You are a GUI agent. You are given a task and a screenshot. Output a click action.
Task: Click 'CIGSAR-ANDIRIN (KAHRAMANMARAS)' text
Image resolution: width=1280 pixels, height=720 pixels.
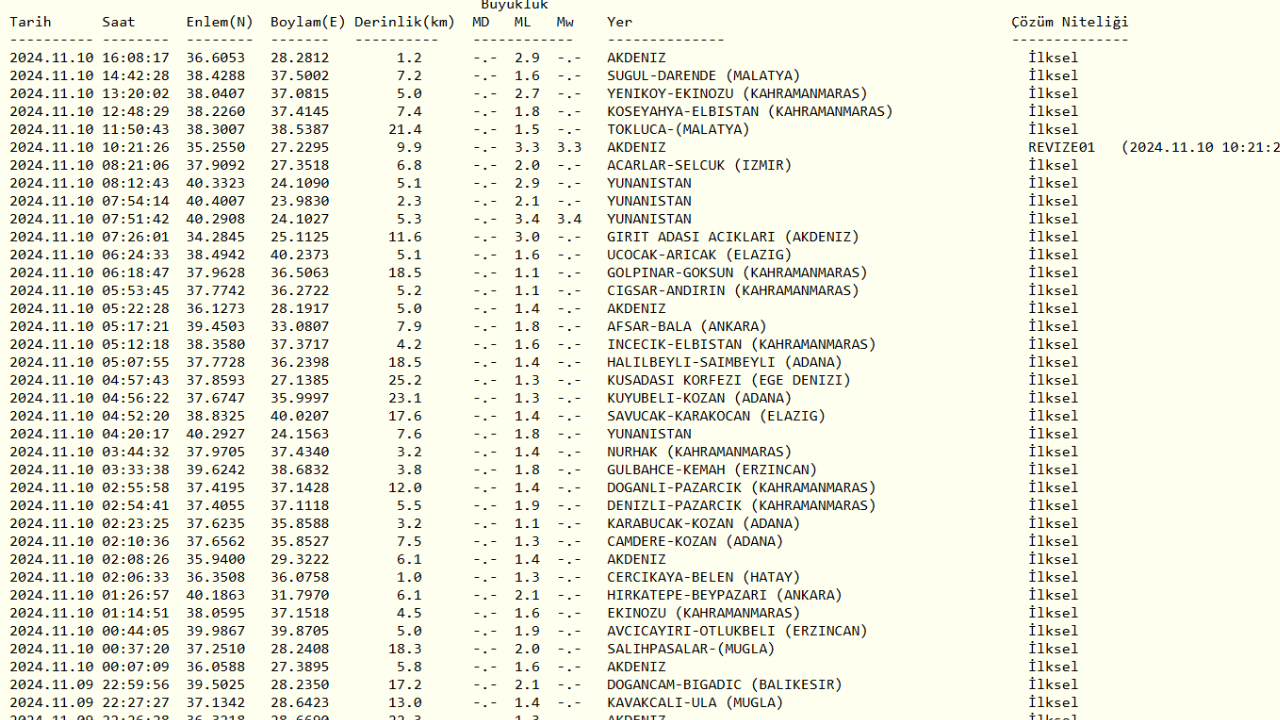733,291
